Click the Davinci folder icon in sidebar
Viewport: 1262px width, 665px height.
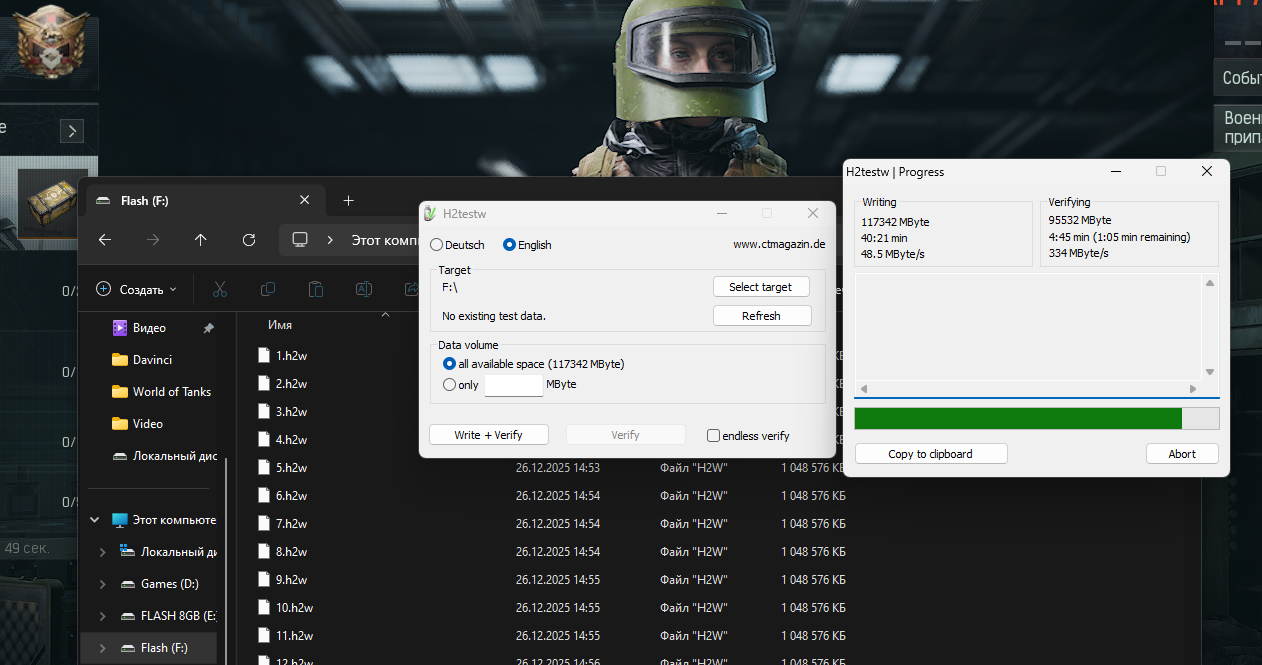(120, 359)
